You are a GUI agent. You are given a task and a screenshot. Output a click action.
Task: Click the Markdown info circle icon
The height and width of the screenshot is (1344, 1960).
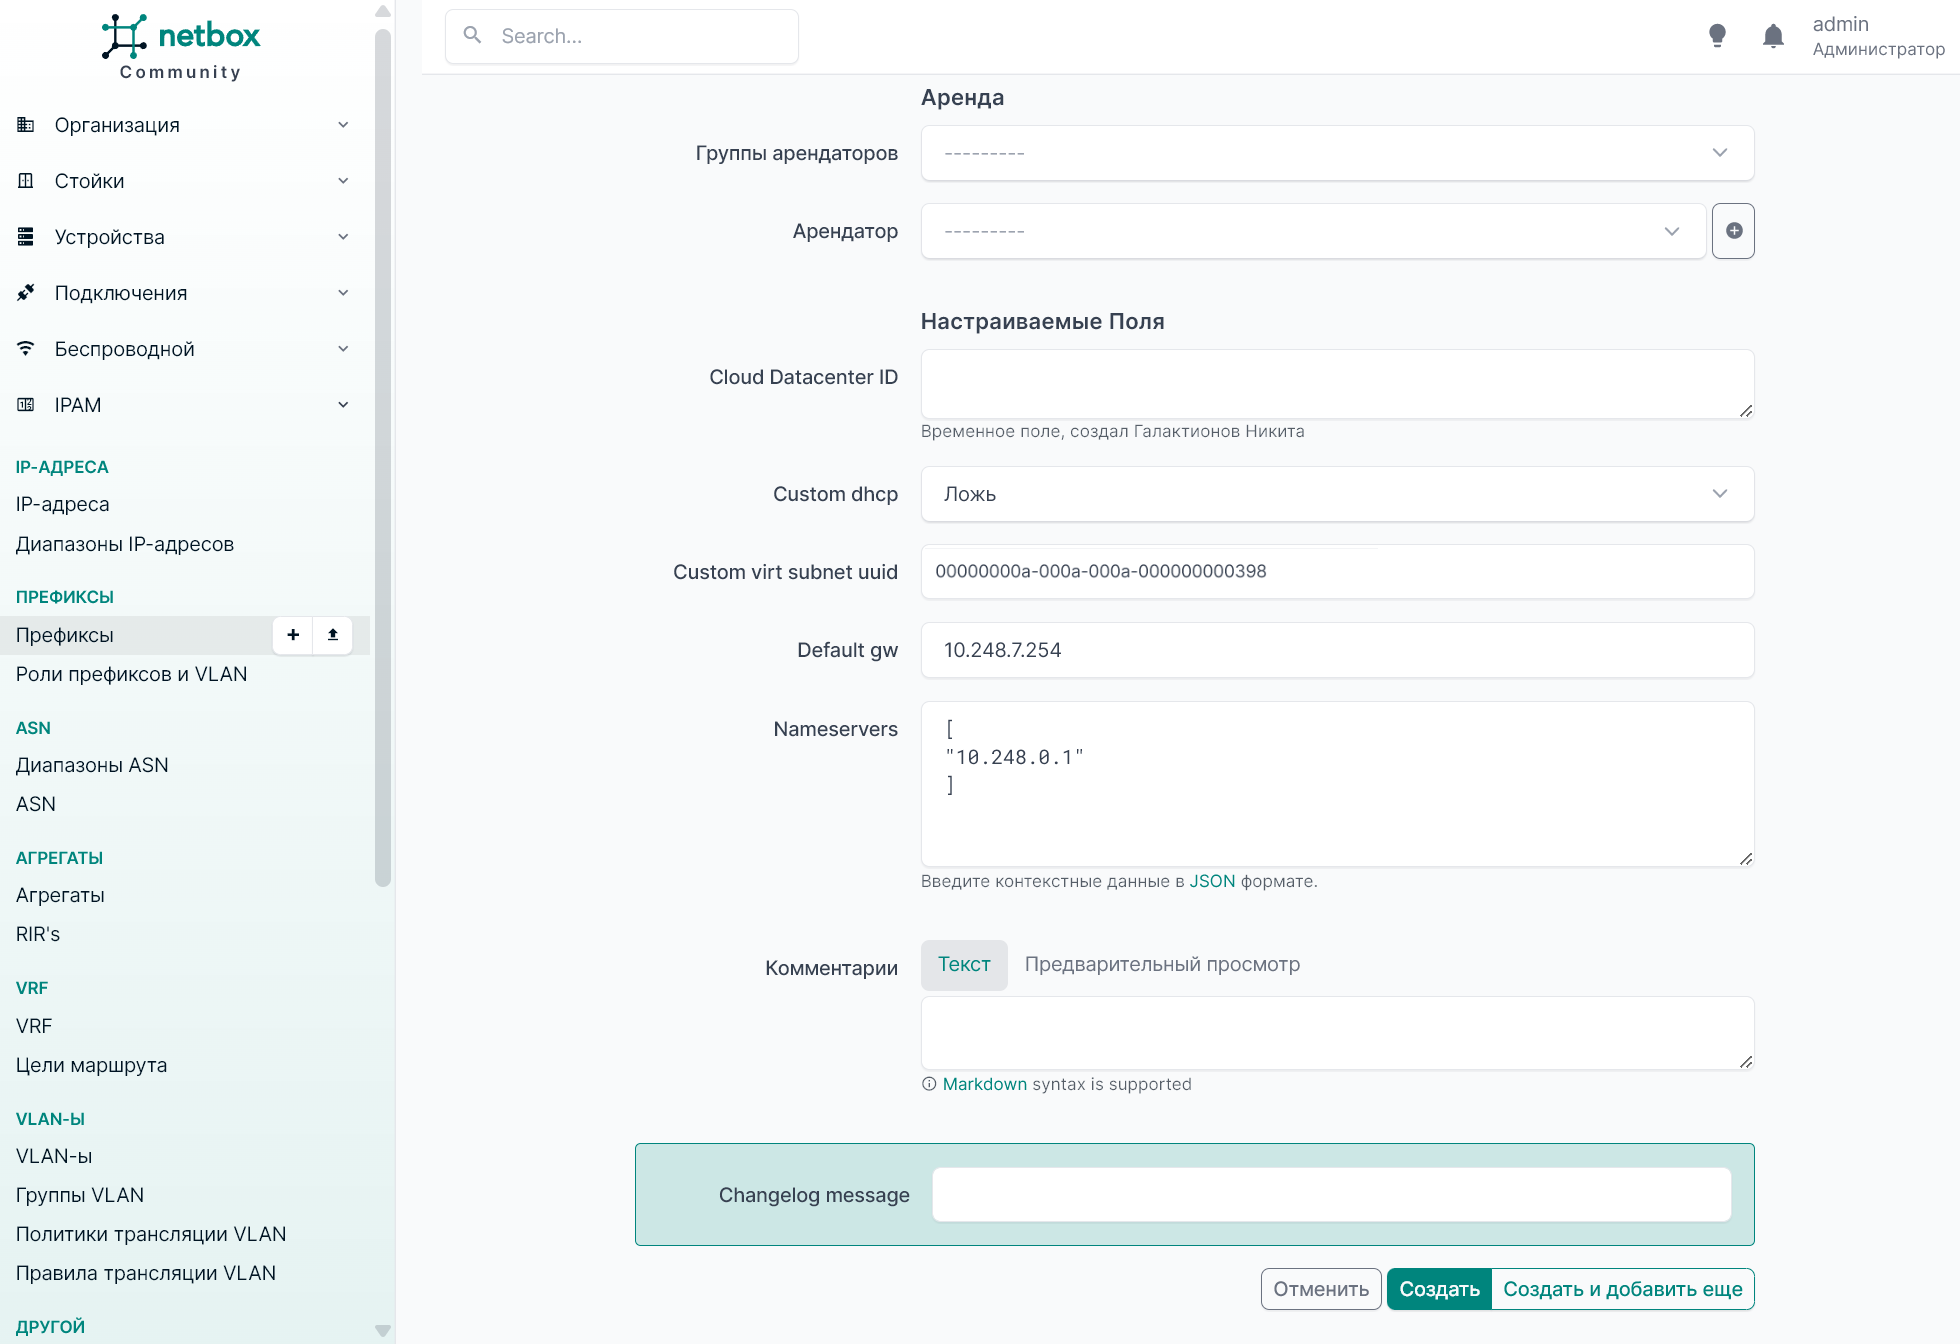(x=929, y=1084)
